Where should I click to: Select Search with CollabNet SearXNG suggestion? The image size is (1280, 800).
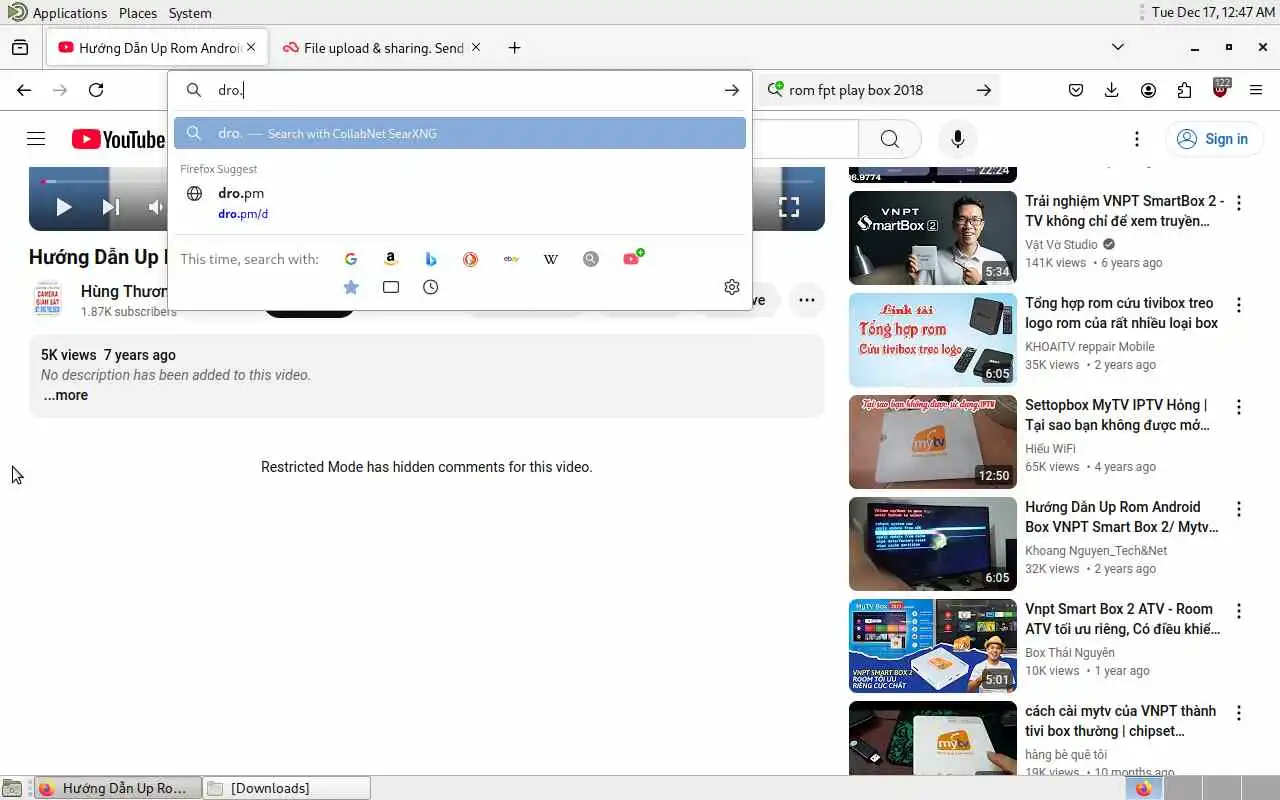click(x=460, y=133)
